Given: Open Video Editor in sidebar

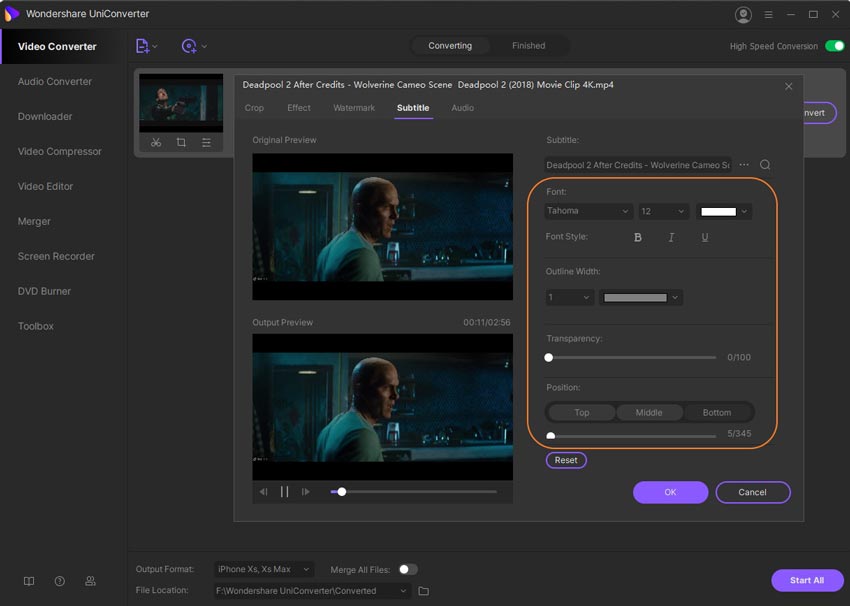Looking at the screenshot, I should [46, 186].
